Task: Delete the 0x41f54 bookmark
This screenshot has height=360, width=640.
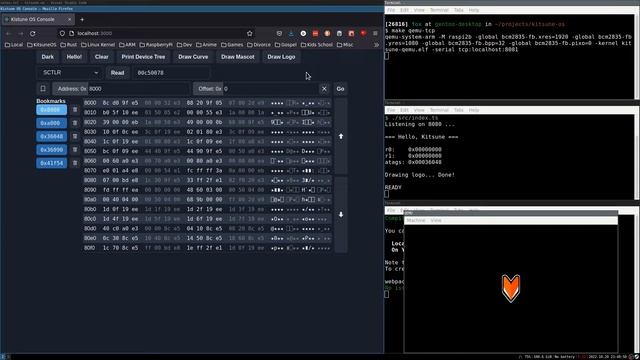Action: 75,163
